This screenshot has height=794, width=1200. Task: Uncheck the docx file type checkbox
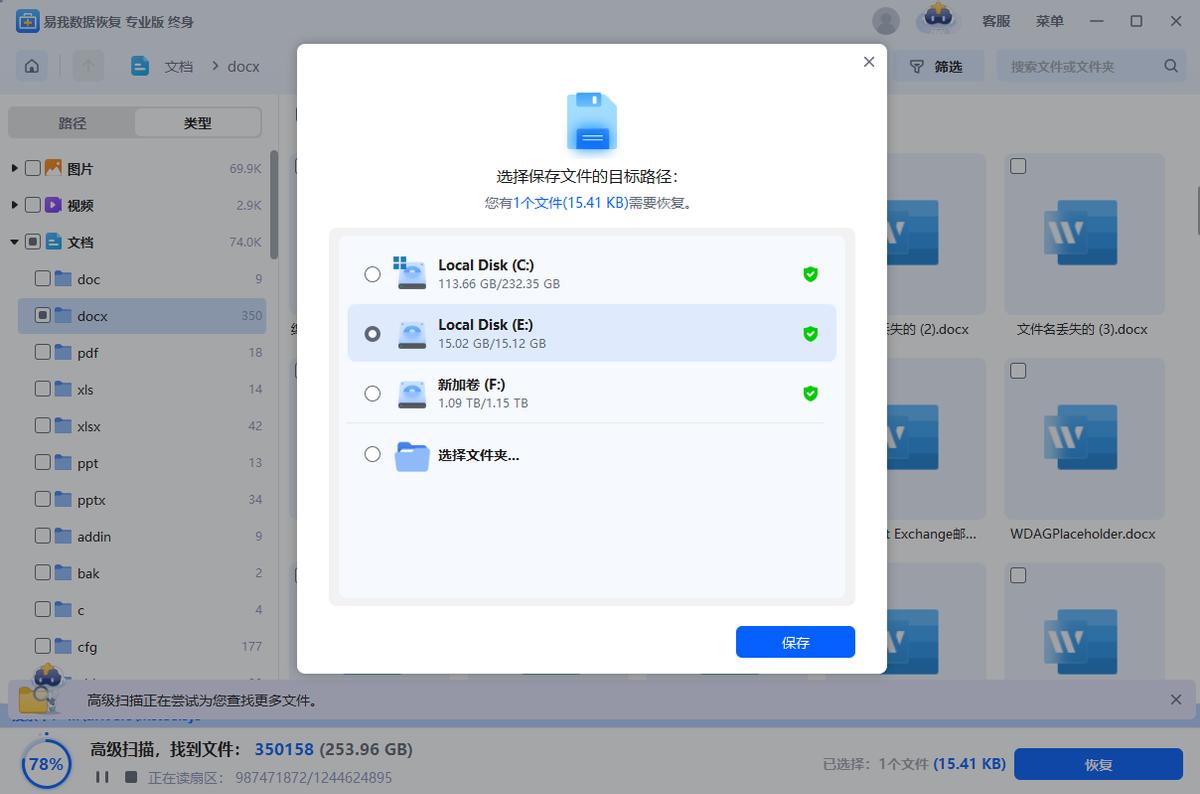42,315
